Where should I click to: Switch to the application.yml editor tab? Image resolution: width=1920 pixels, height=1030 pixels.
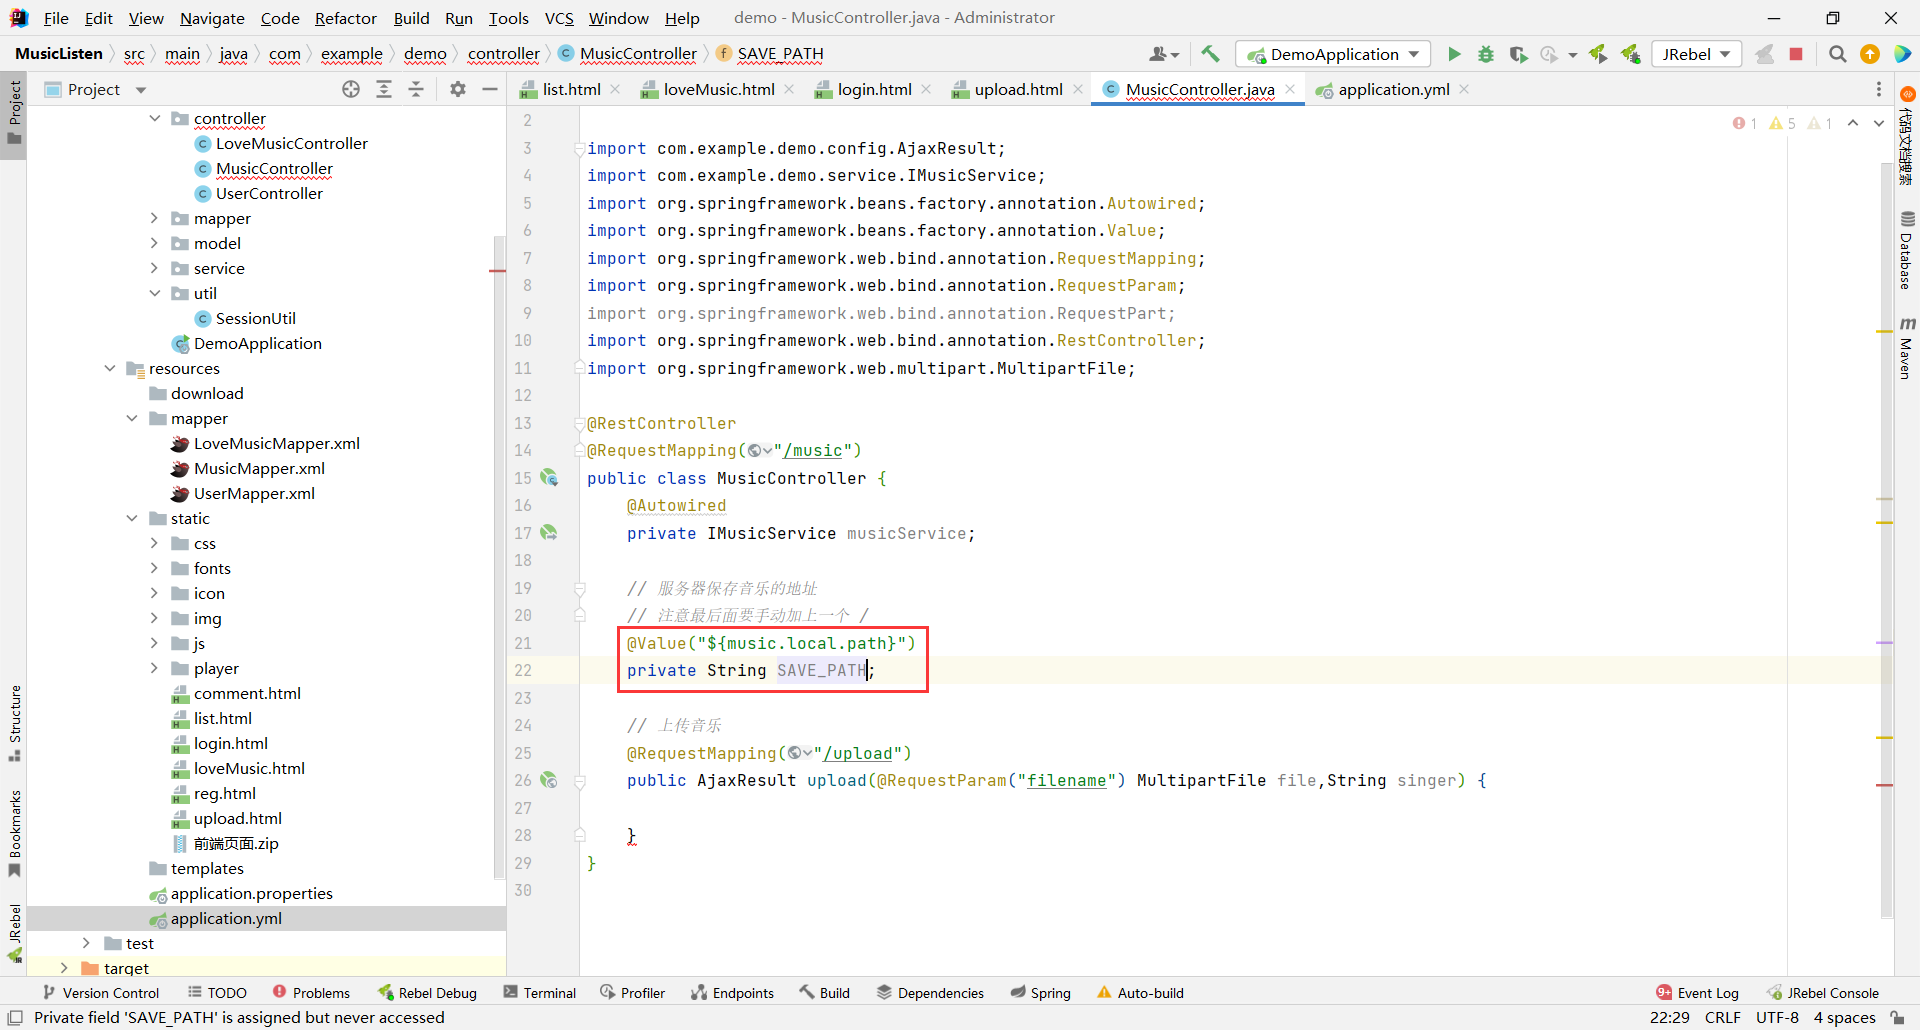(x=1393, y=89)
